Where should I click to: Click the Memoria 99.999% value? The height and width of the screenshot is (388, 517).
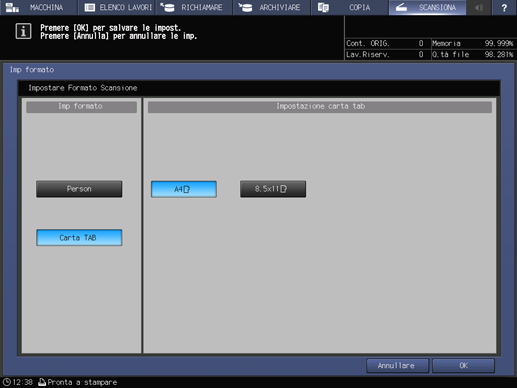499,44
